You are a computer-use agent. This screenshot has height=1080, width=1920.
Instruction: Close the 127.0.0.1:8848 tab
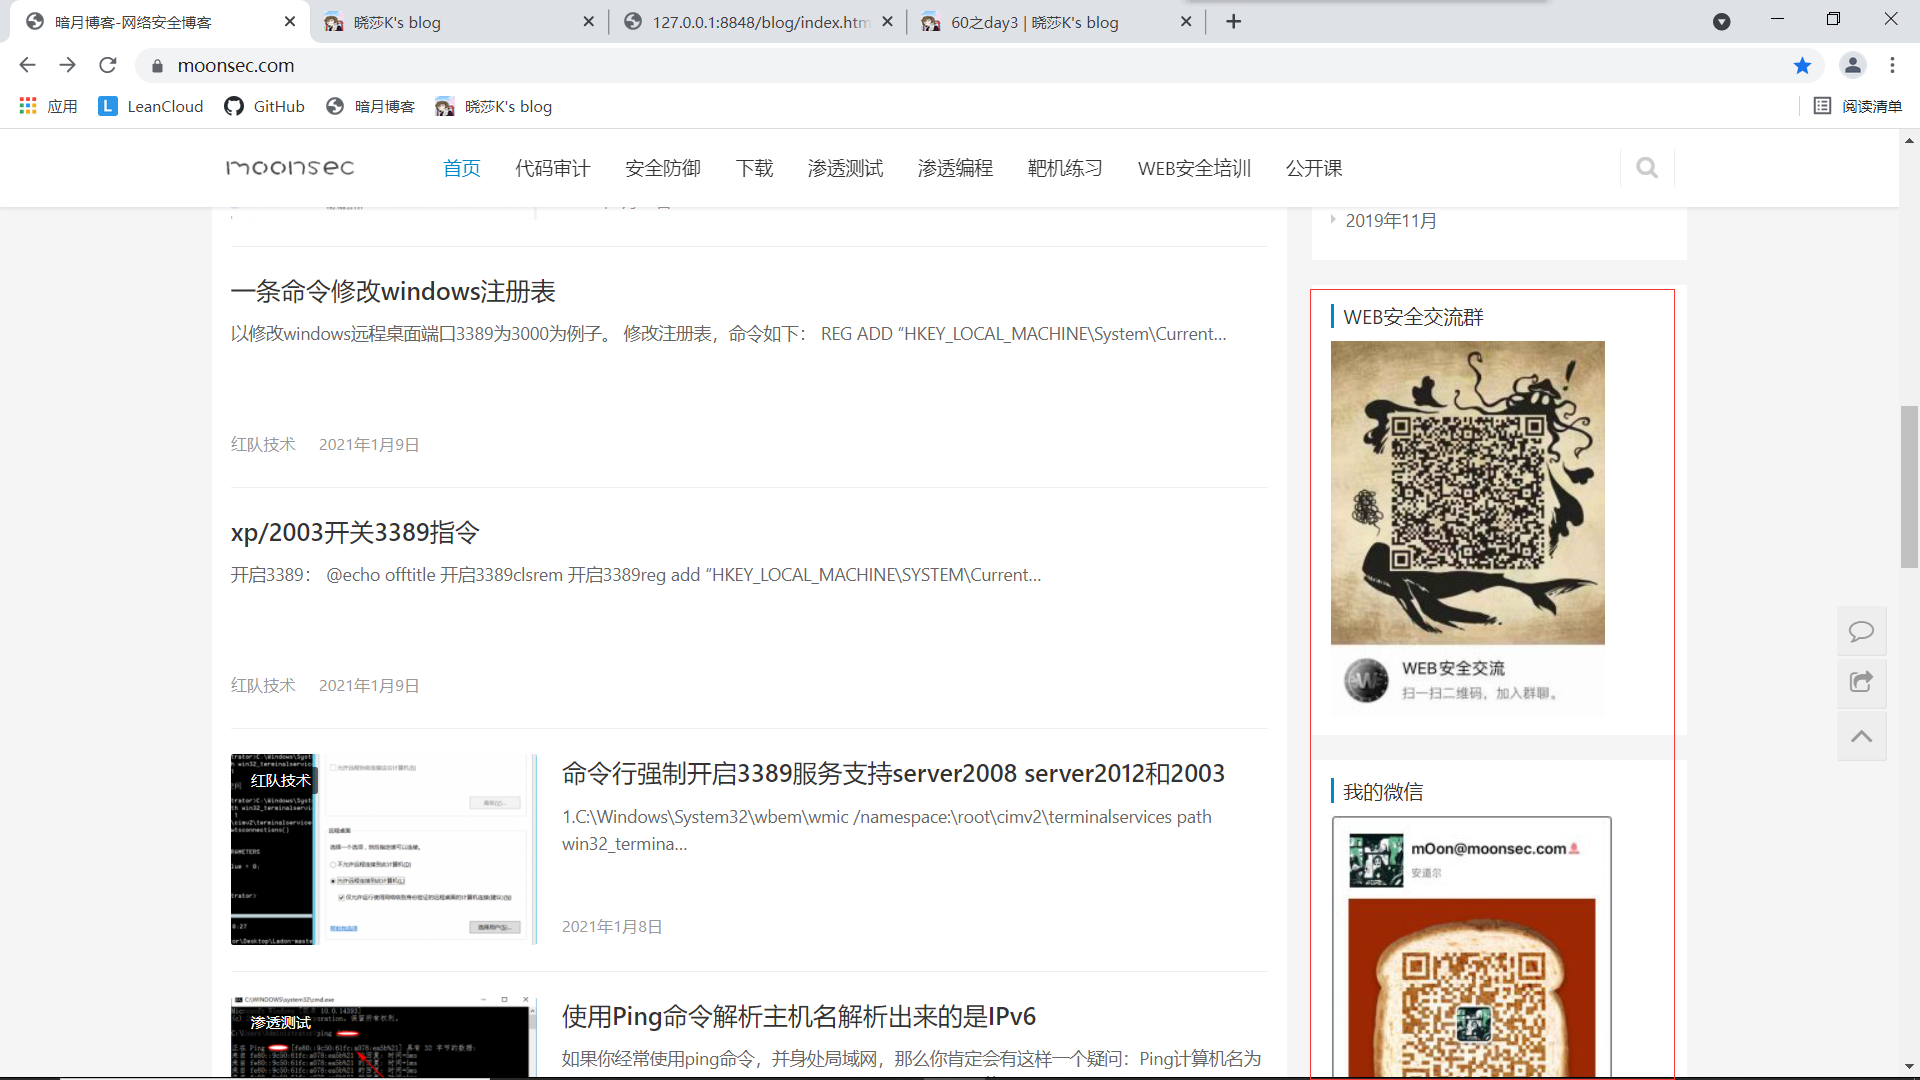887,22
